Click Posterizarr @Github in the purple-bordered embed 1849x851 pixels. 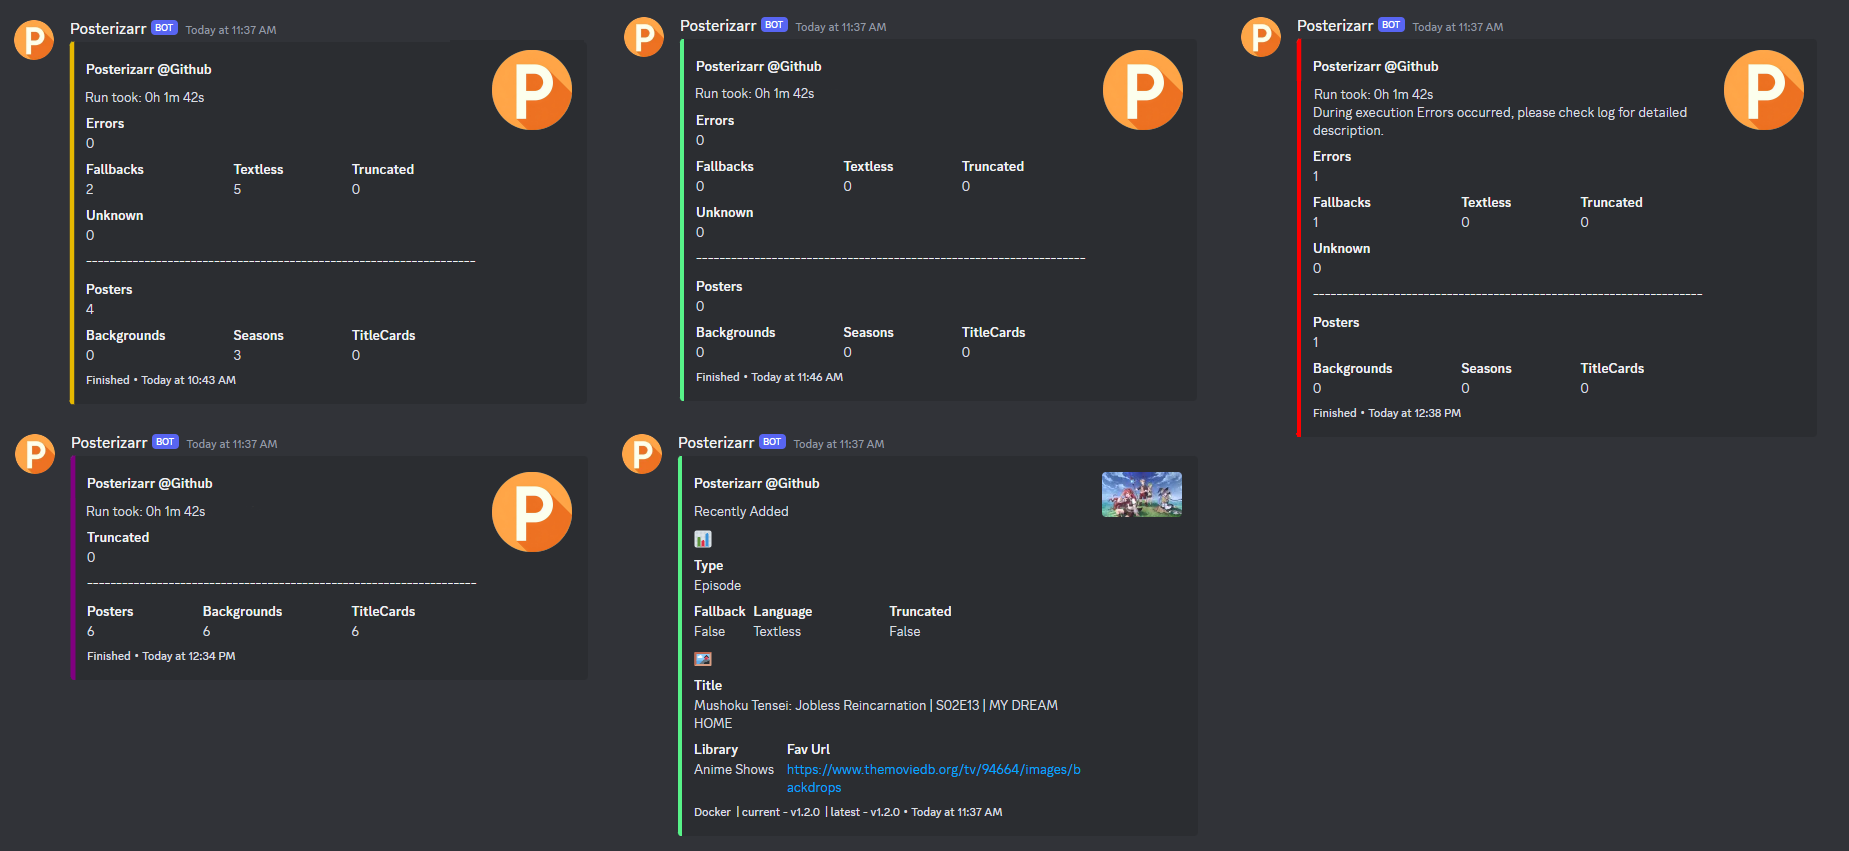click(149, 483)
